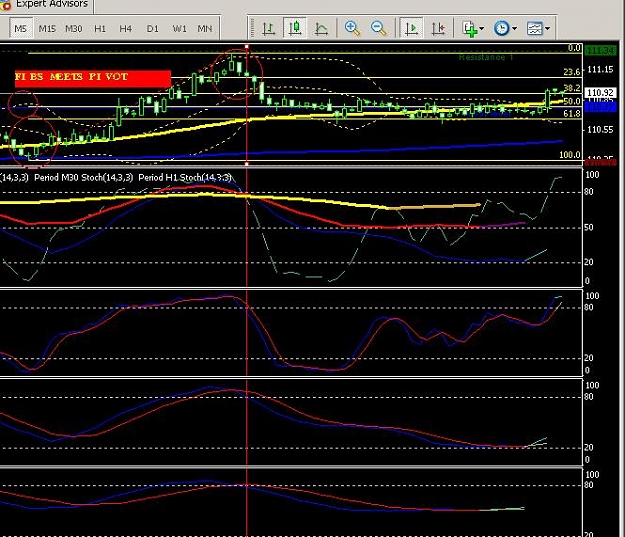Grab the toolbar drag handle before chart icons
The height and width of the screenshot is (537, 625).
click(252, 28)
